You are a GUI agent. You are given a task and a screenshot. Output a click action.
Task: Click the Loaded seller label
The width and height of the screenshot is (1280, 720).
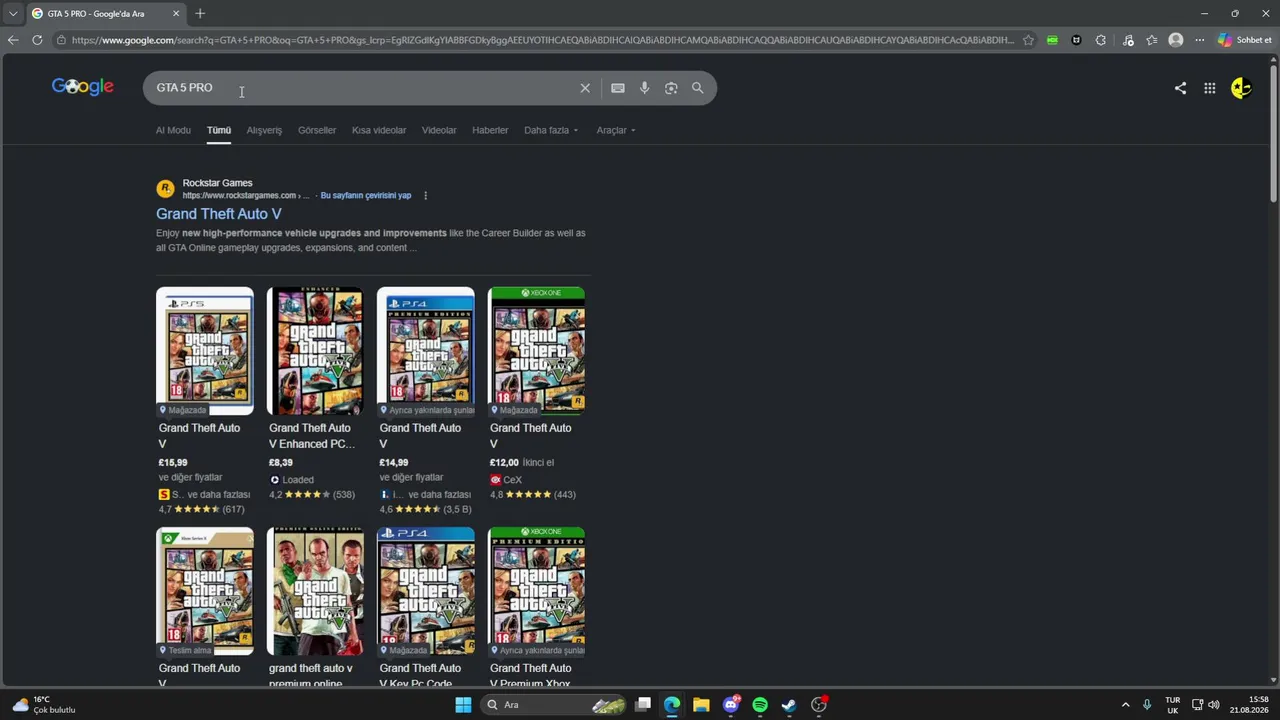pyautogui.click(x=298, y=480)
